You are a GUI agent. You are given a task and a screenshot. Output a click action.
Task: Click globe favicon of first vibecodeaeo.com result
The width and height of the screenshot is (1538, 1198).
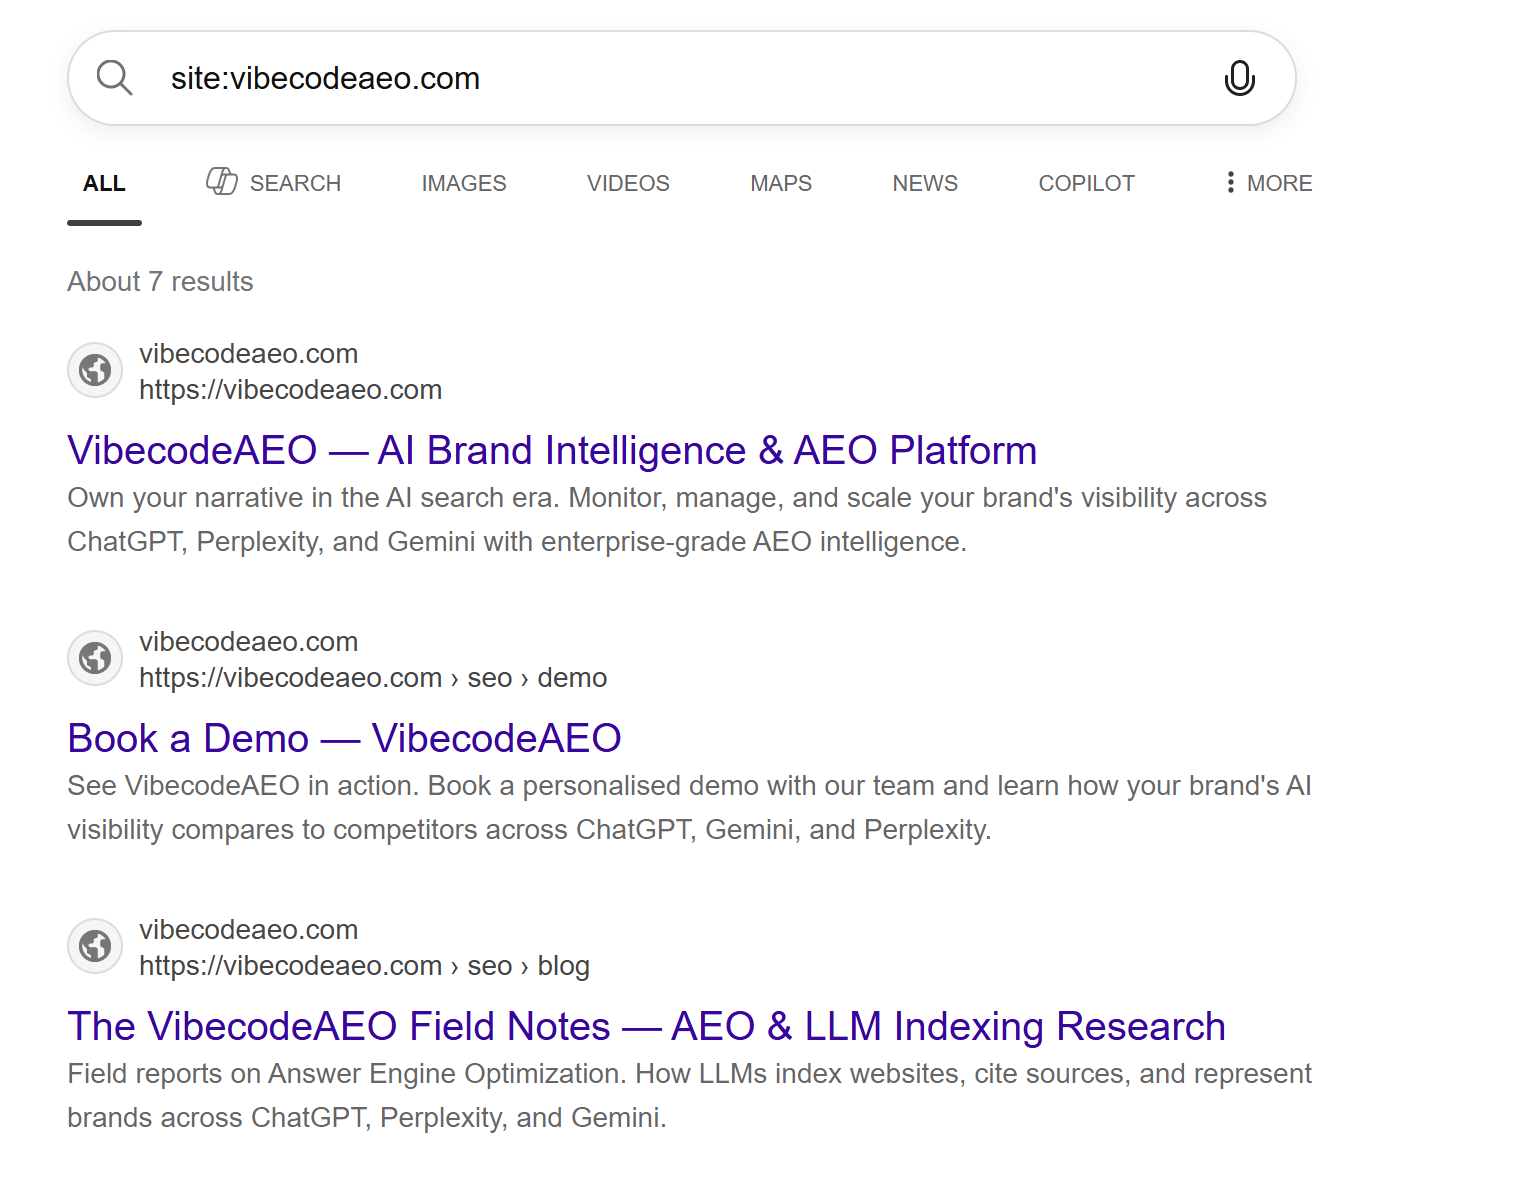coord(95,370)
